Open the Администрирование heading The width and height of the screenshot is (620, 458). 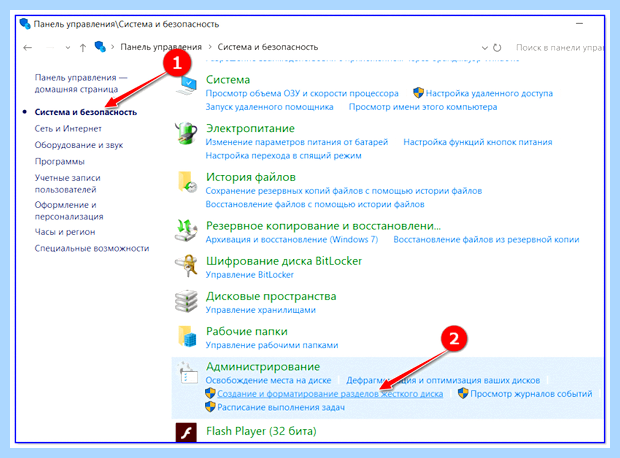[263, 367]
